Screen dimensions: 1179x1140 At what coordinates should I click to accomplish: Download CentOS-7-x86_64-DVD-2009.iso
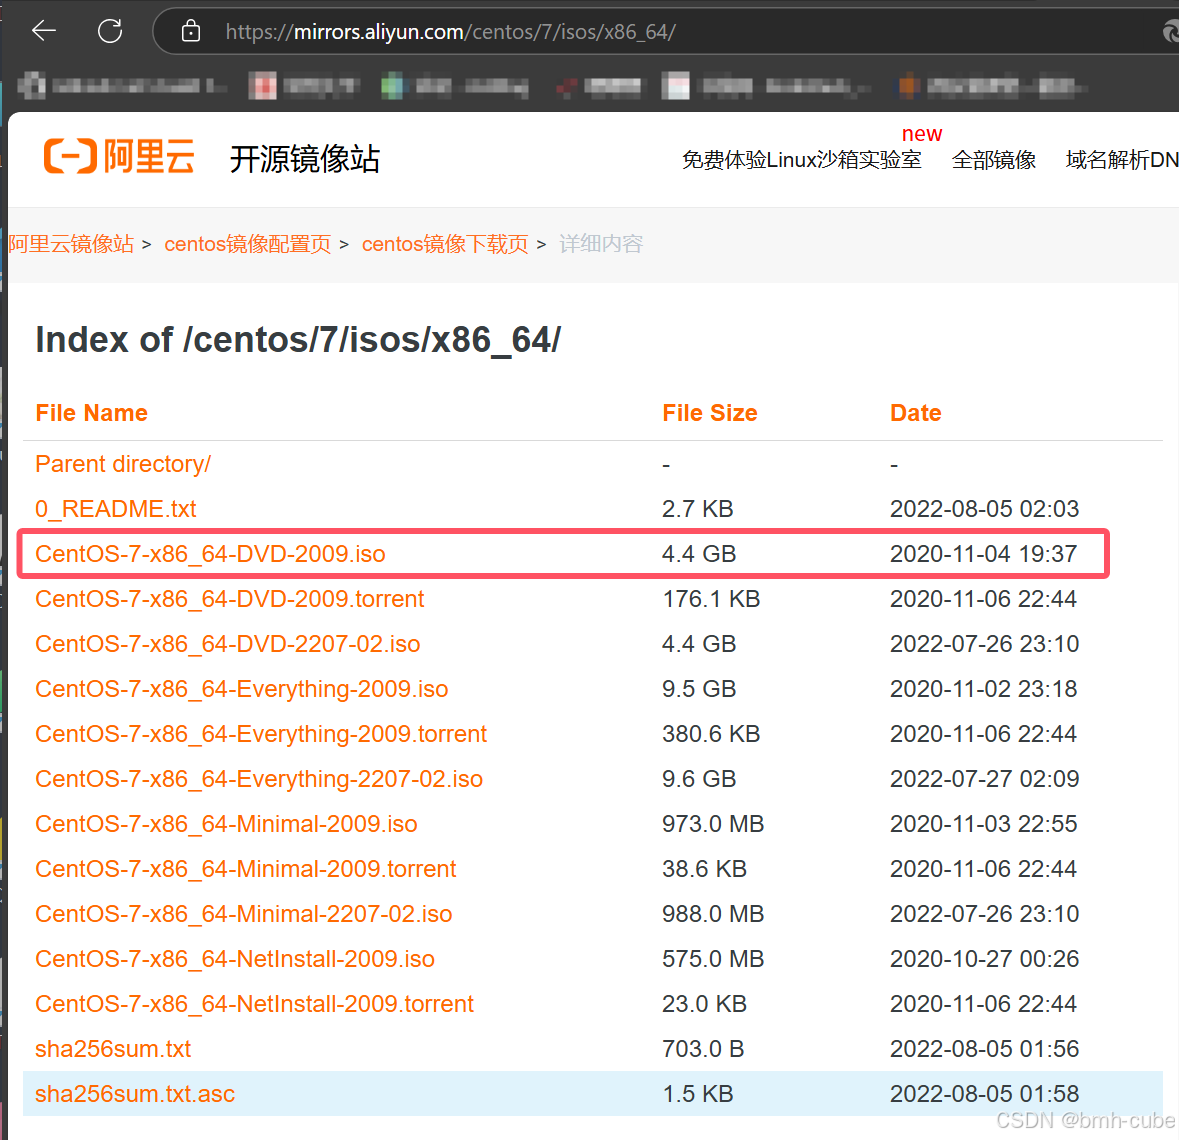click(211, 554)
